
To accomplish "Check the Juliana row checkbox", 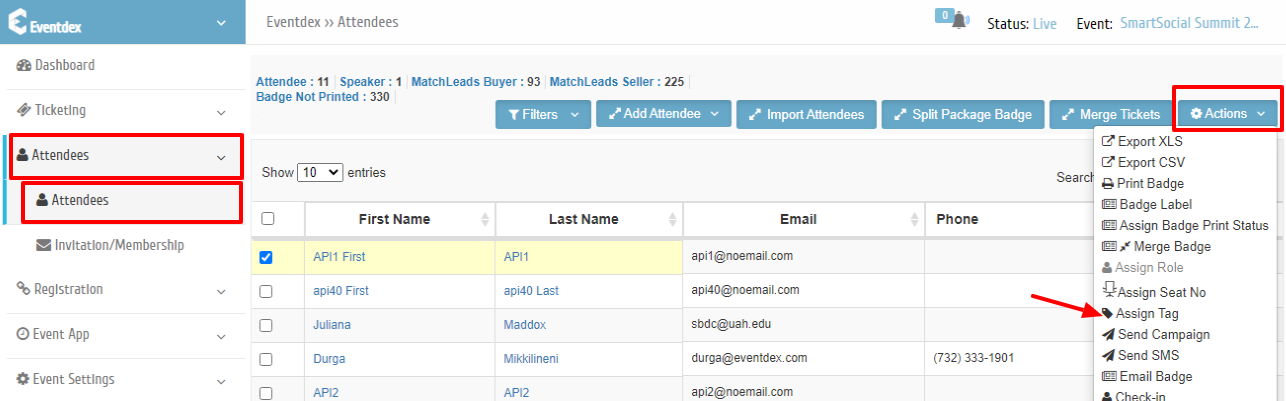I will [x=266, y=325].
